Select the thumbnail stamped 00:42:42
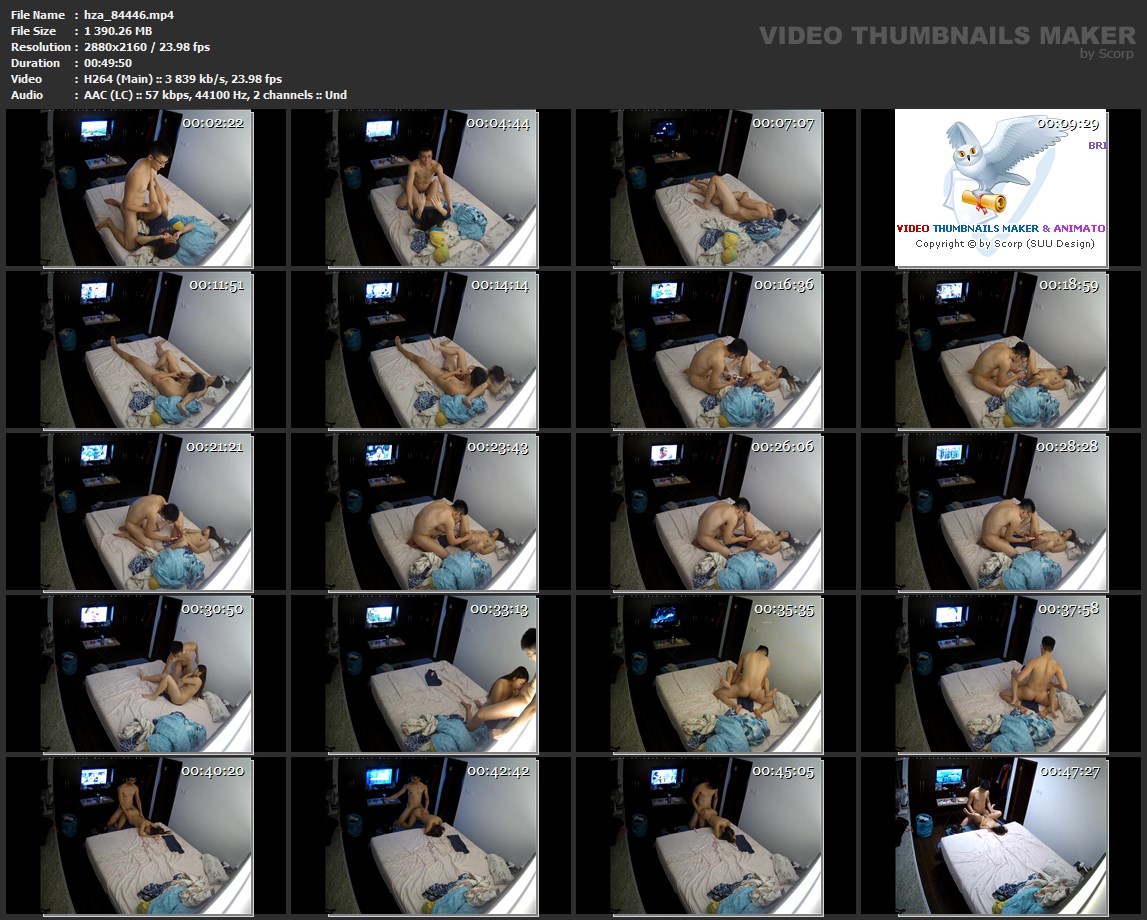Viewport: 1147px width, 920px height. (431, 837)
